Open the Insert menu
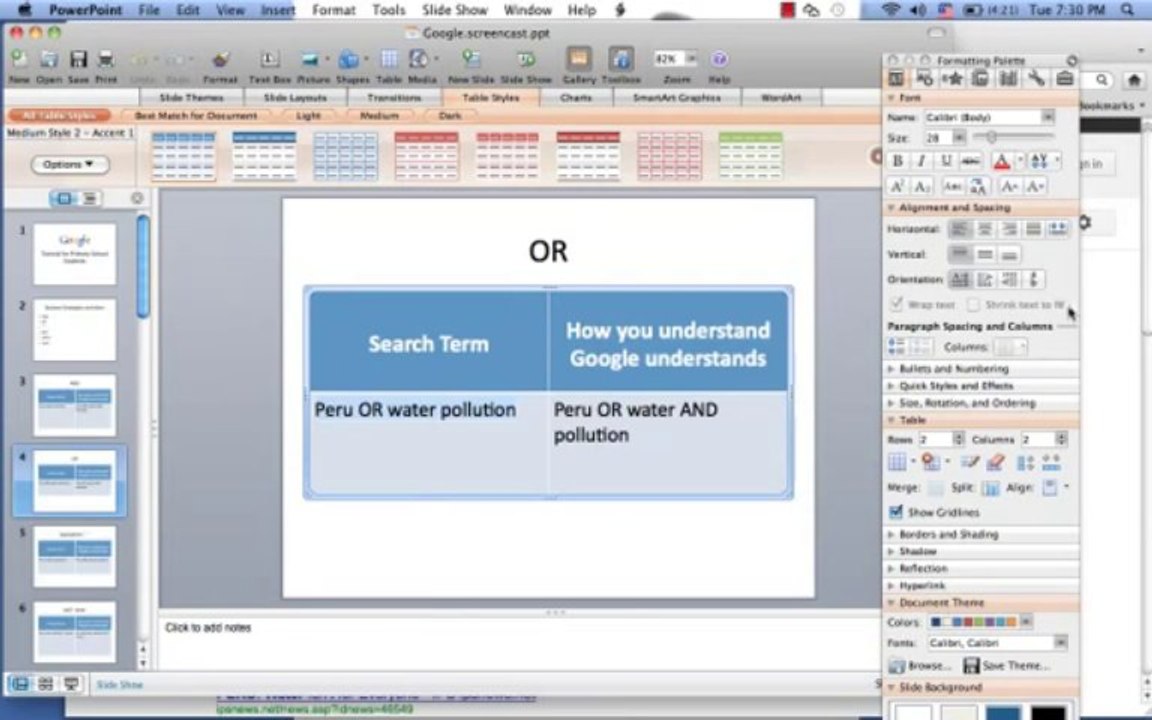This screenshot has height=720, width=1152. (278, 10)
